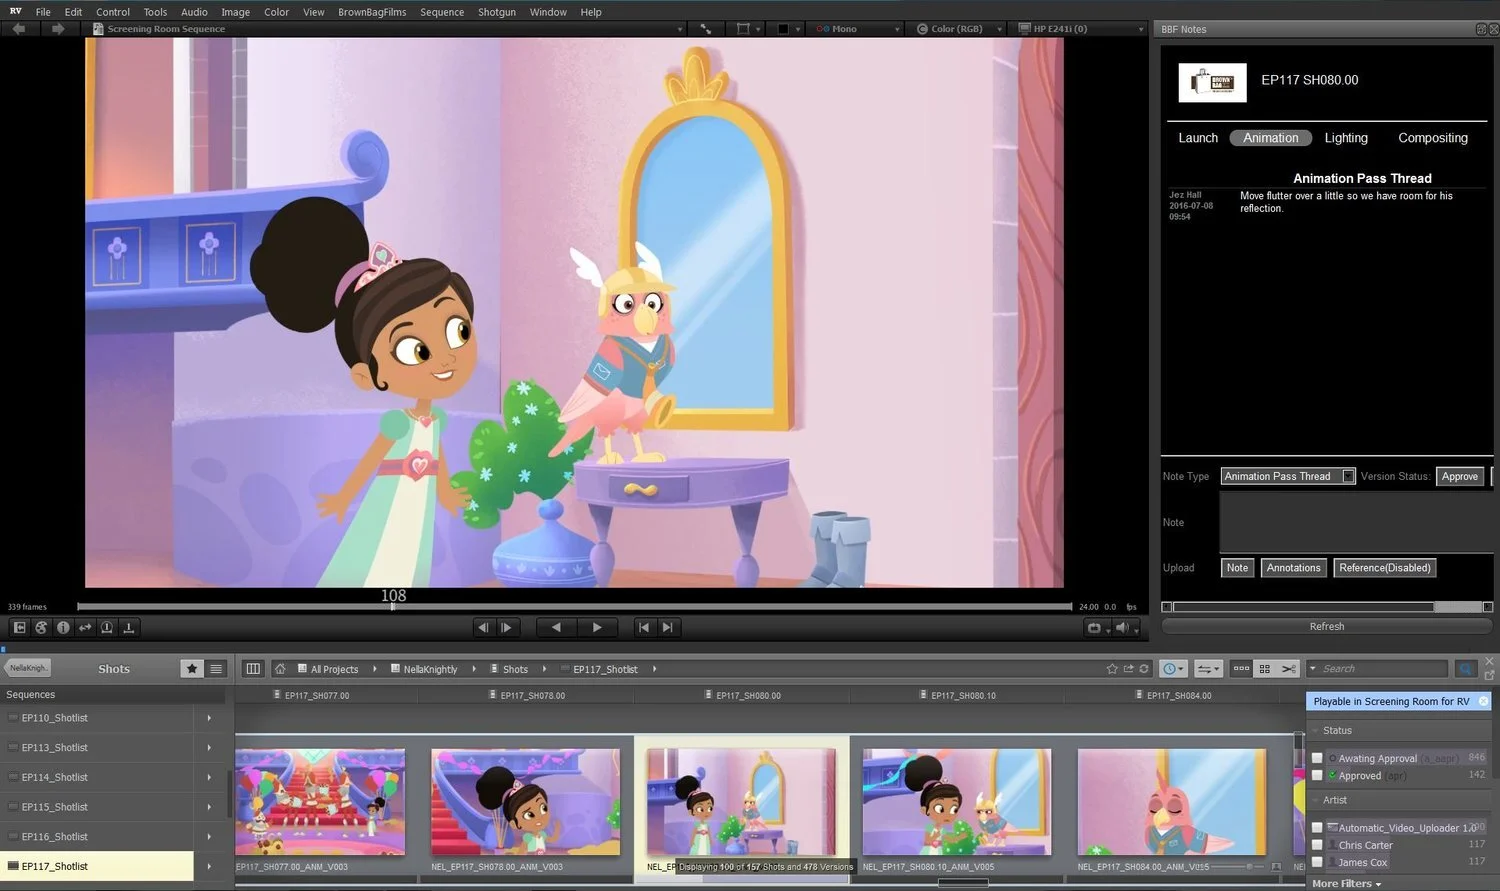Viewport: 1500px width, 891px height.
Task: Check the Approved status filter
Action: point(1317,775)
